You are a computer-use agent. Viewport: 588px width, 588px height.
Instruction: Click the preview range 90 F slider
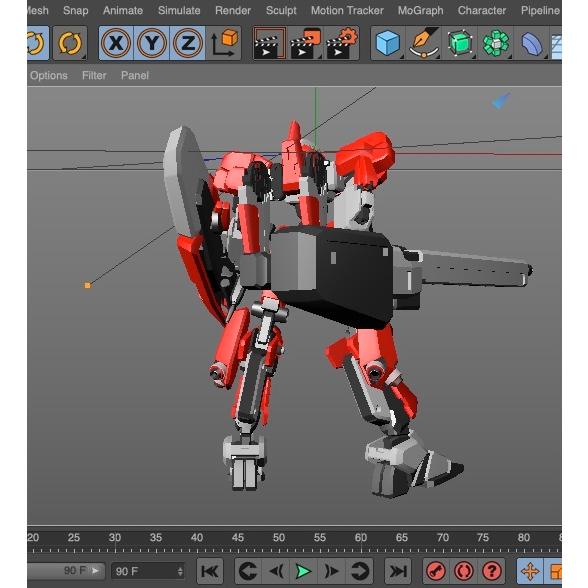click(x=66, y=571)
